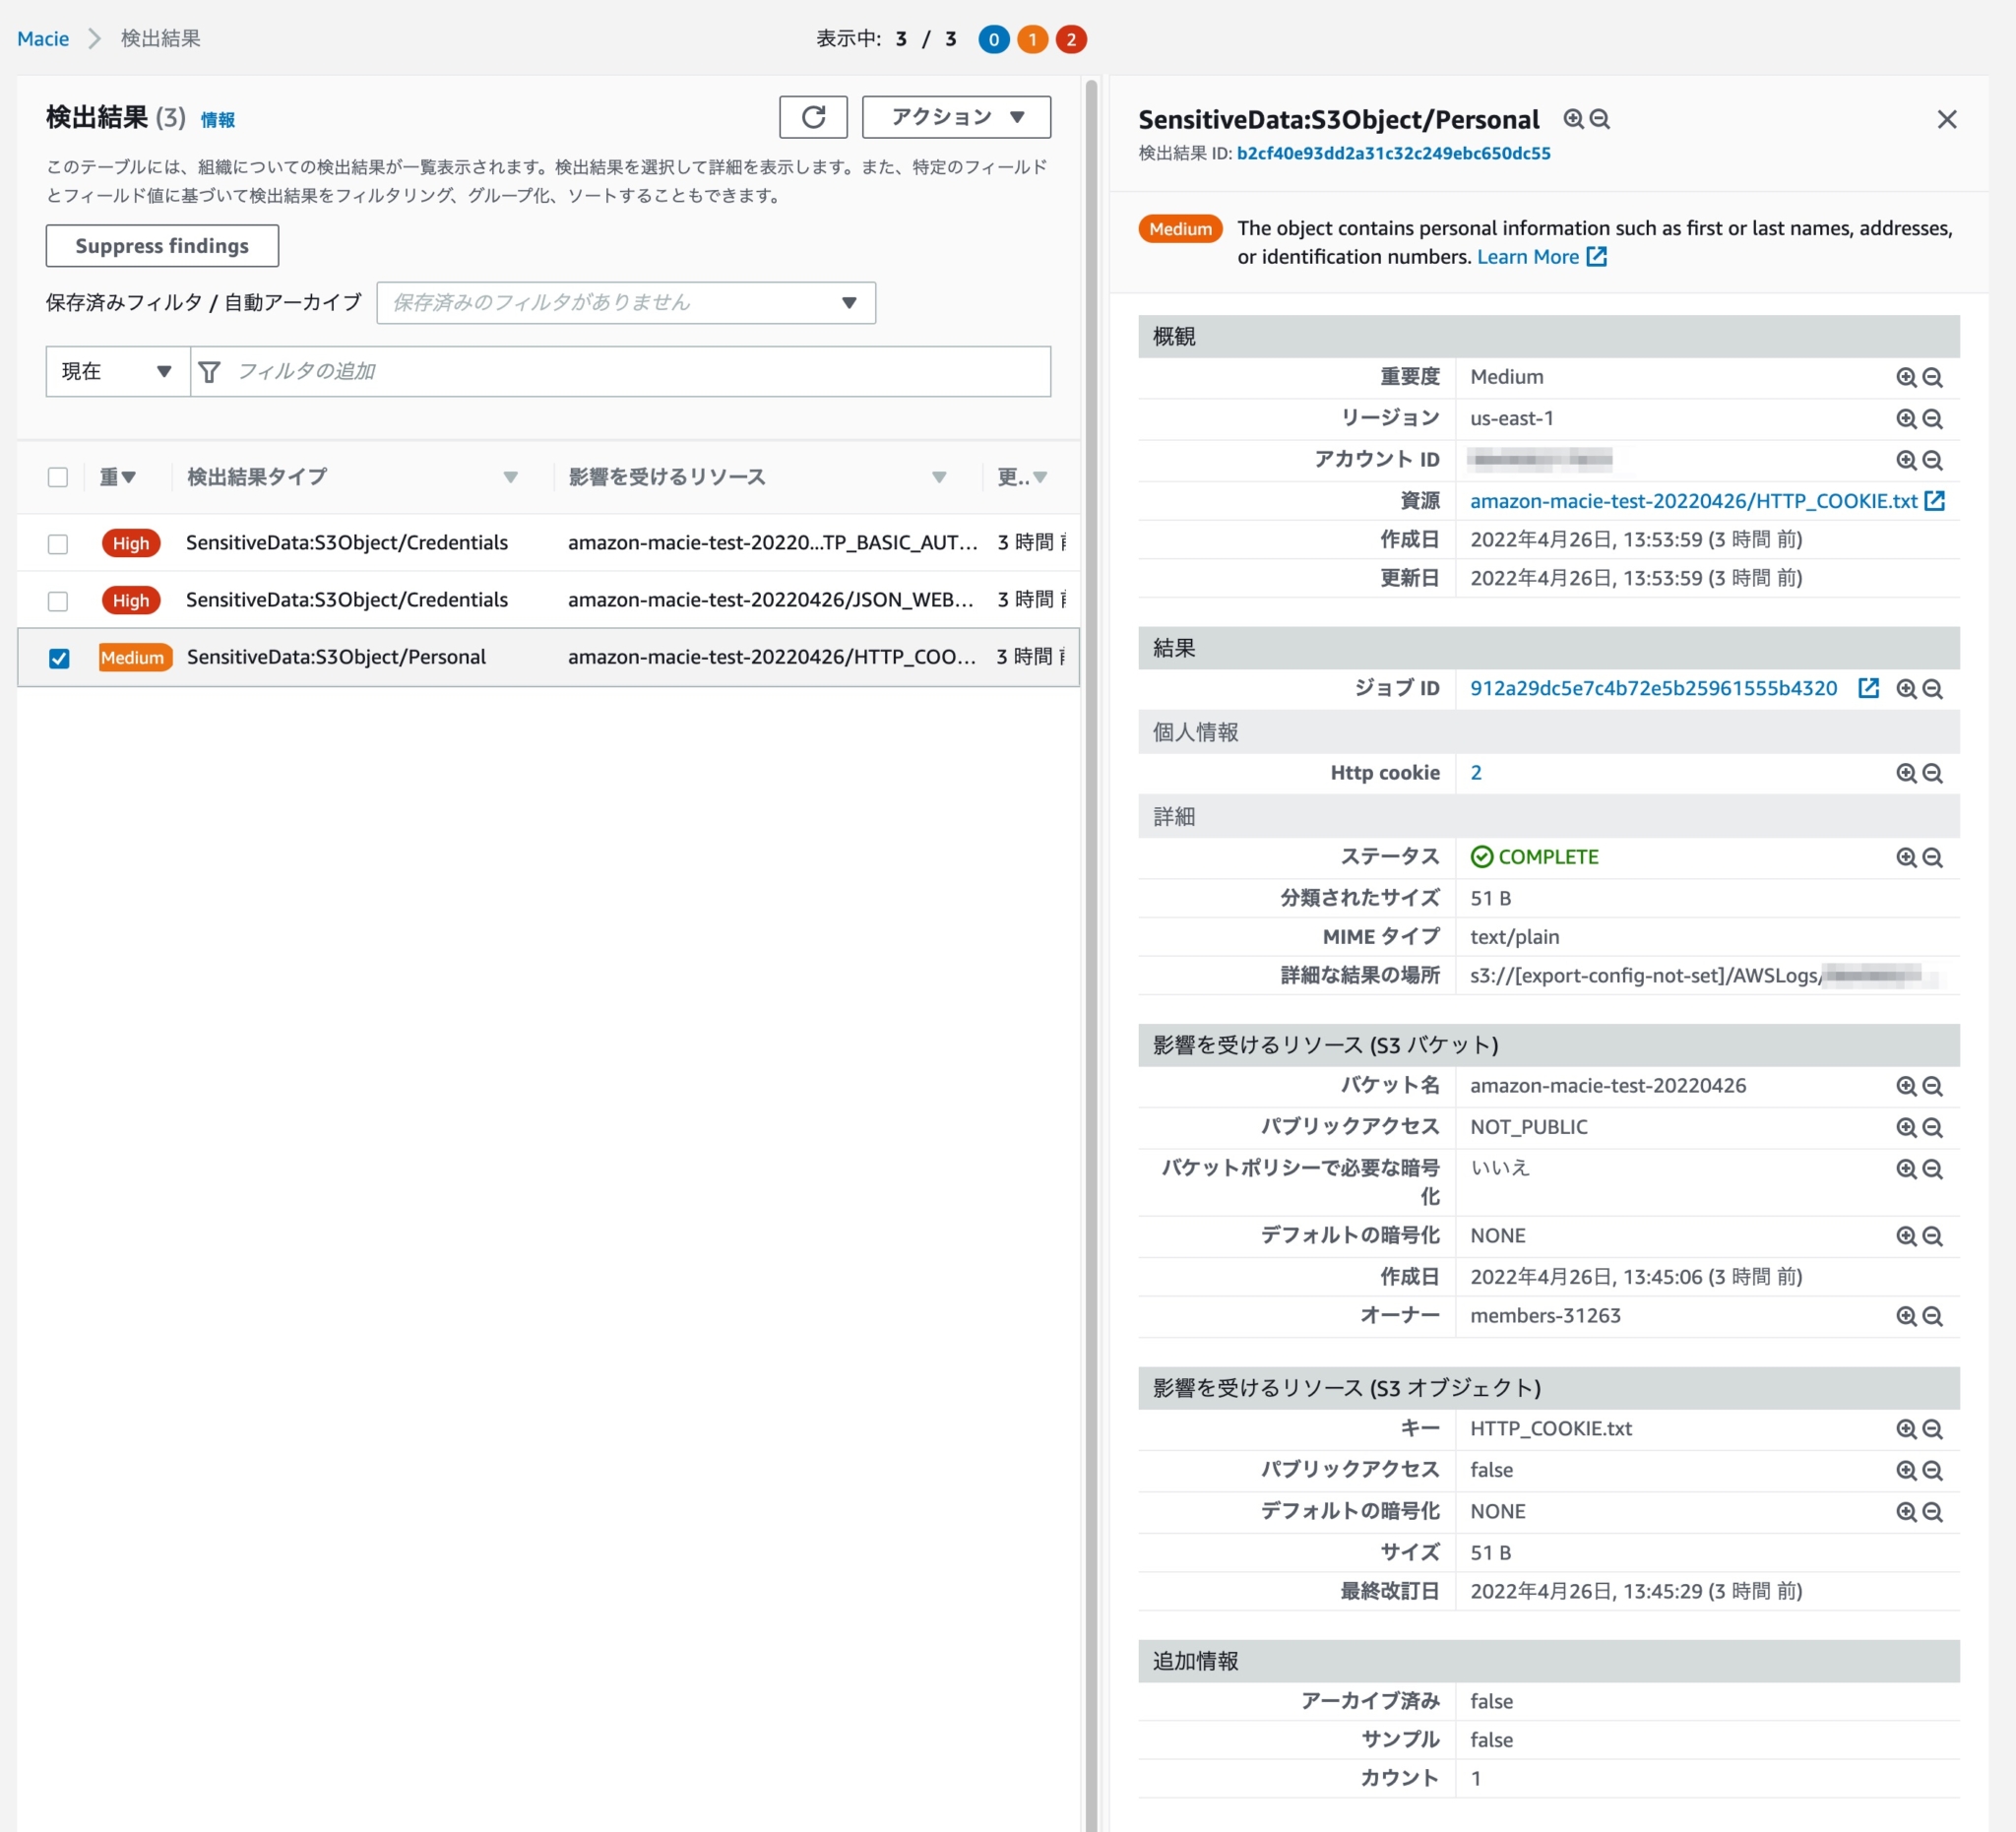Check the first High Credentials finding

point(58,544)
